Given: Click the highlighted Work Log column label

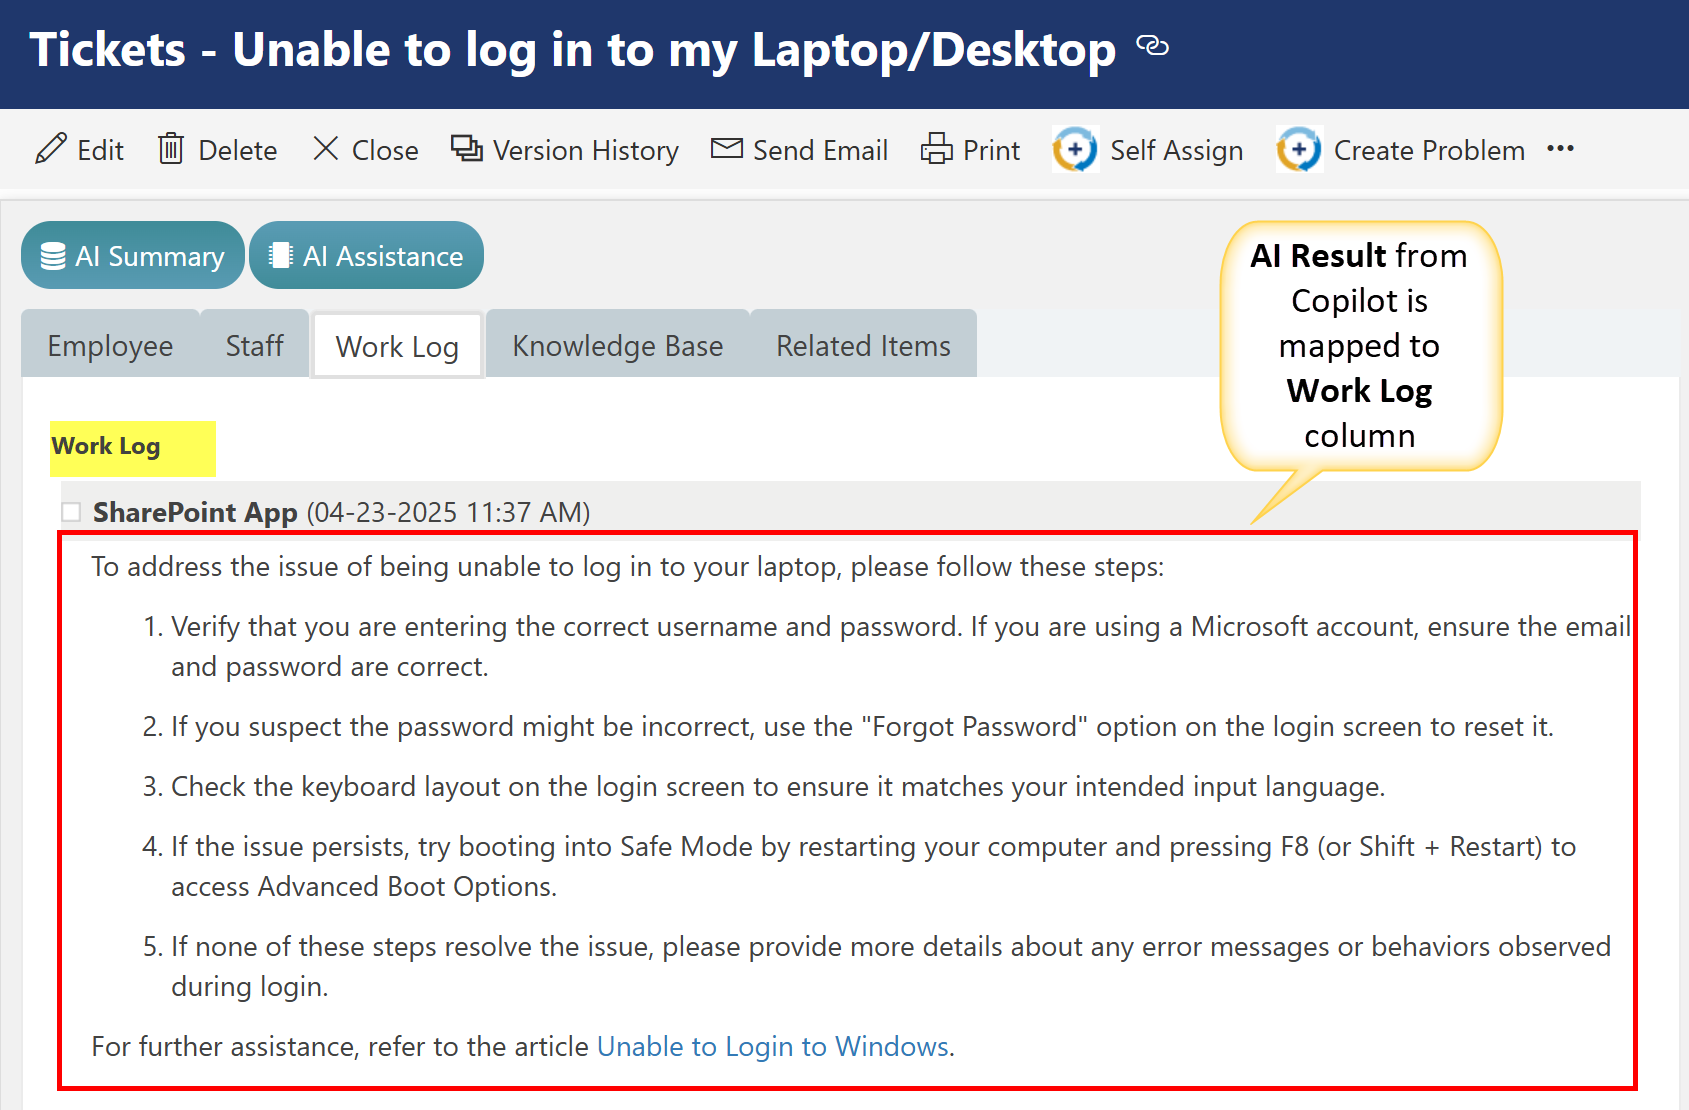Looking at the screenshot, I should 106,446.
